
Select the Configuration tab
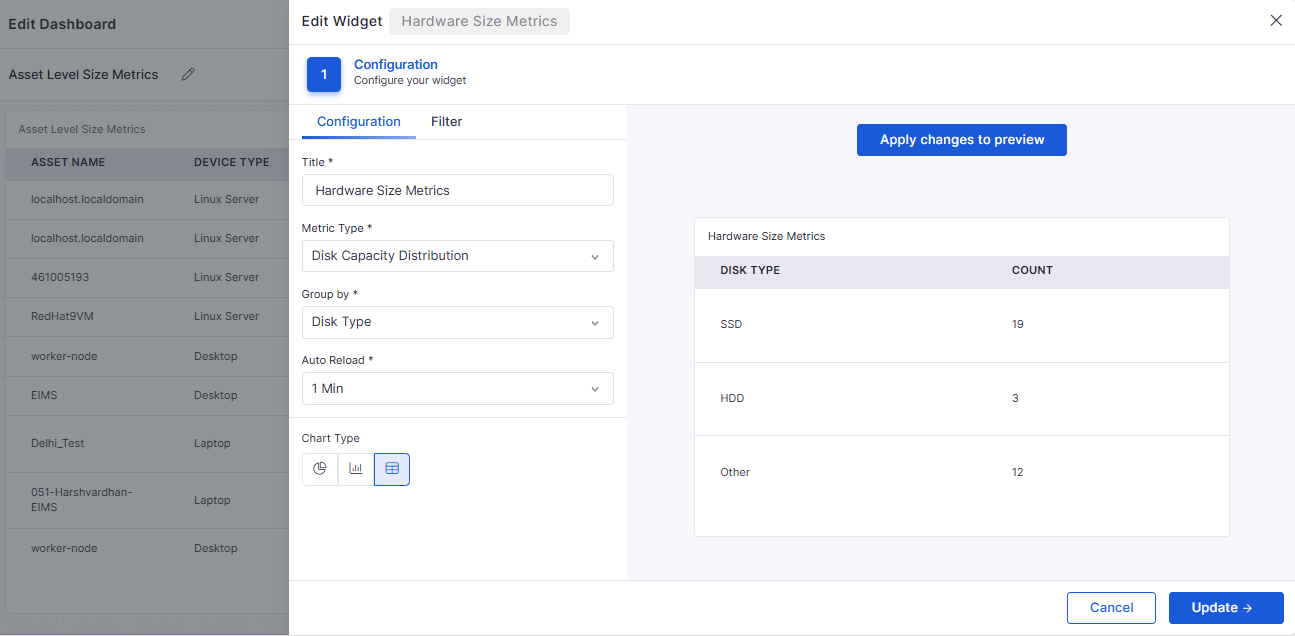(358, 122)
